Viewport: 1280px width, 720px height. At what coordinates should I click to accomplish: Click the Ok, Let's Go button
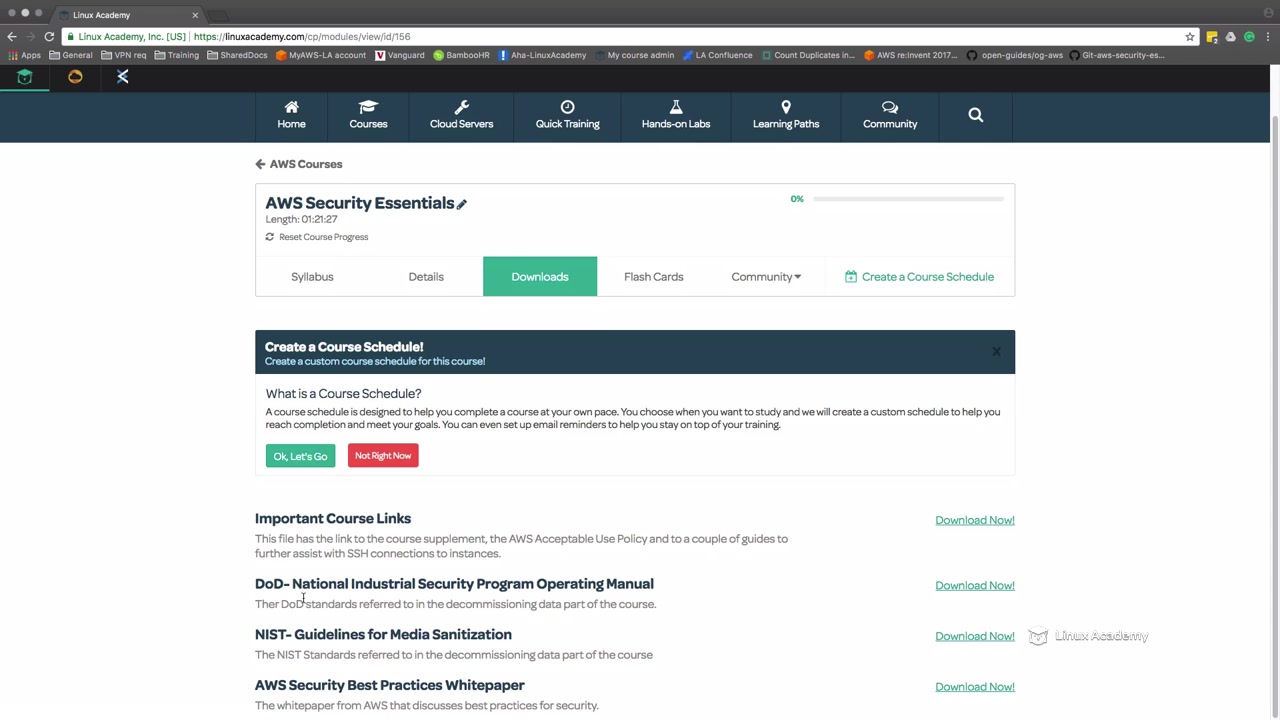click(300, 456)
